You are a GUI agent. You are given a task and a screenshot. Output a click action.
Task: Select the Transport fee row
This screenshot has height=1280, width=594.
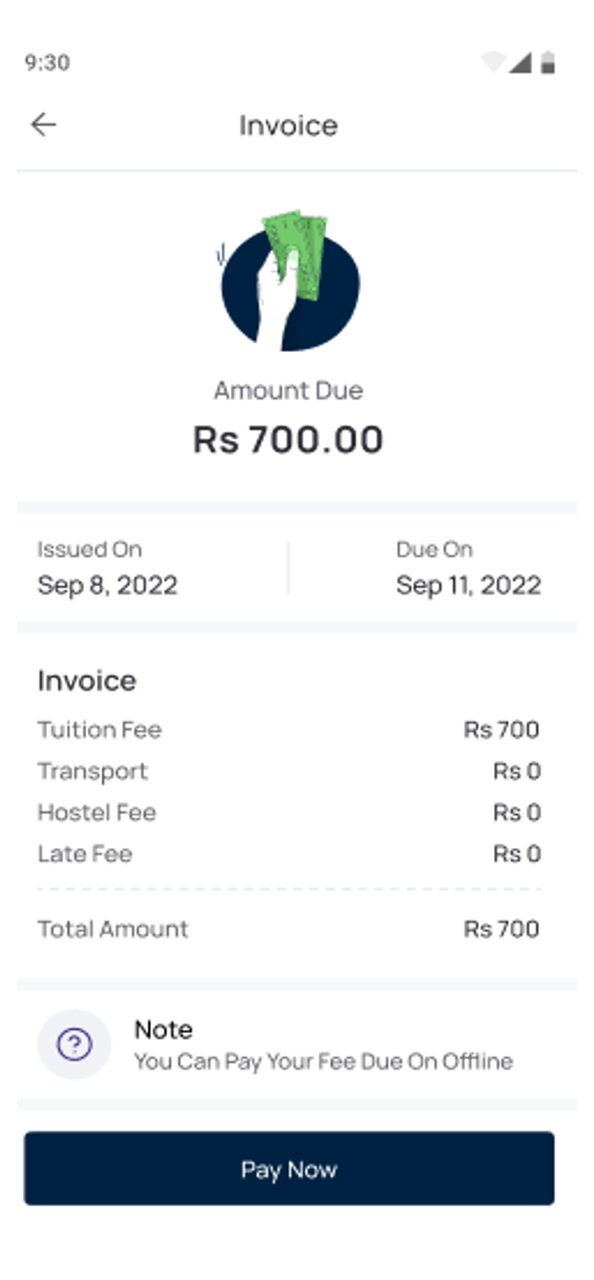pos(289,771)
